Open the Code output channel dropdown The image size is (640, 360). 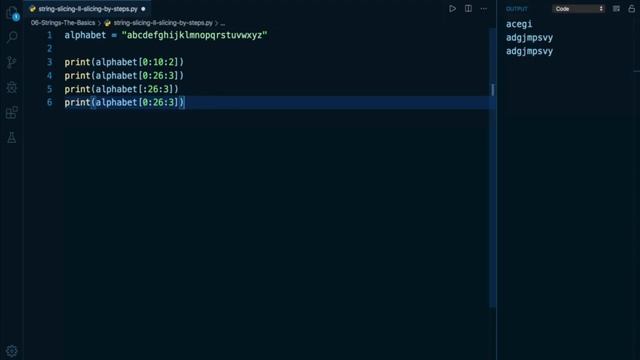tap(578, 9)
